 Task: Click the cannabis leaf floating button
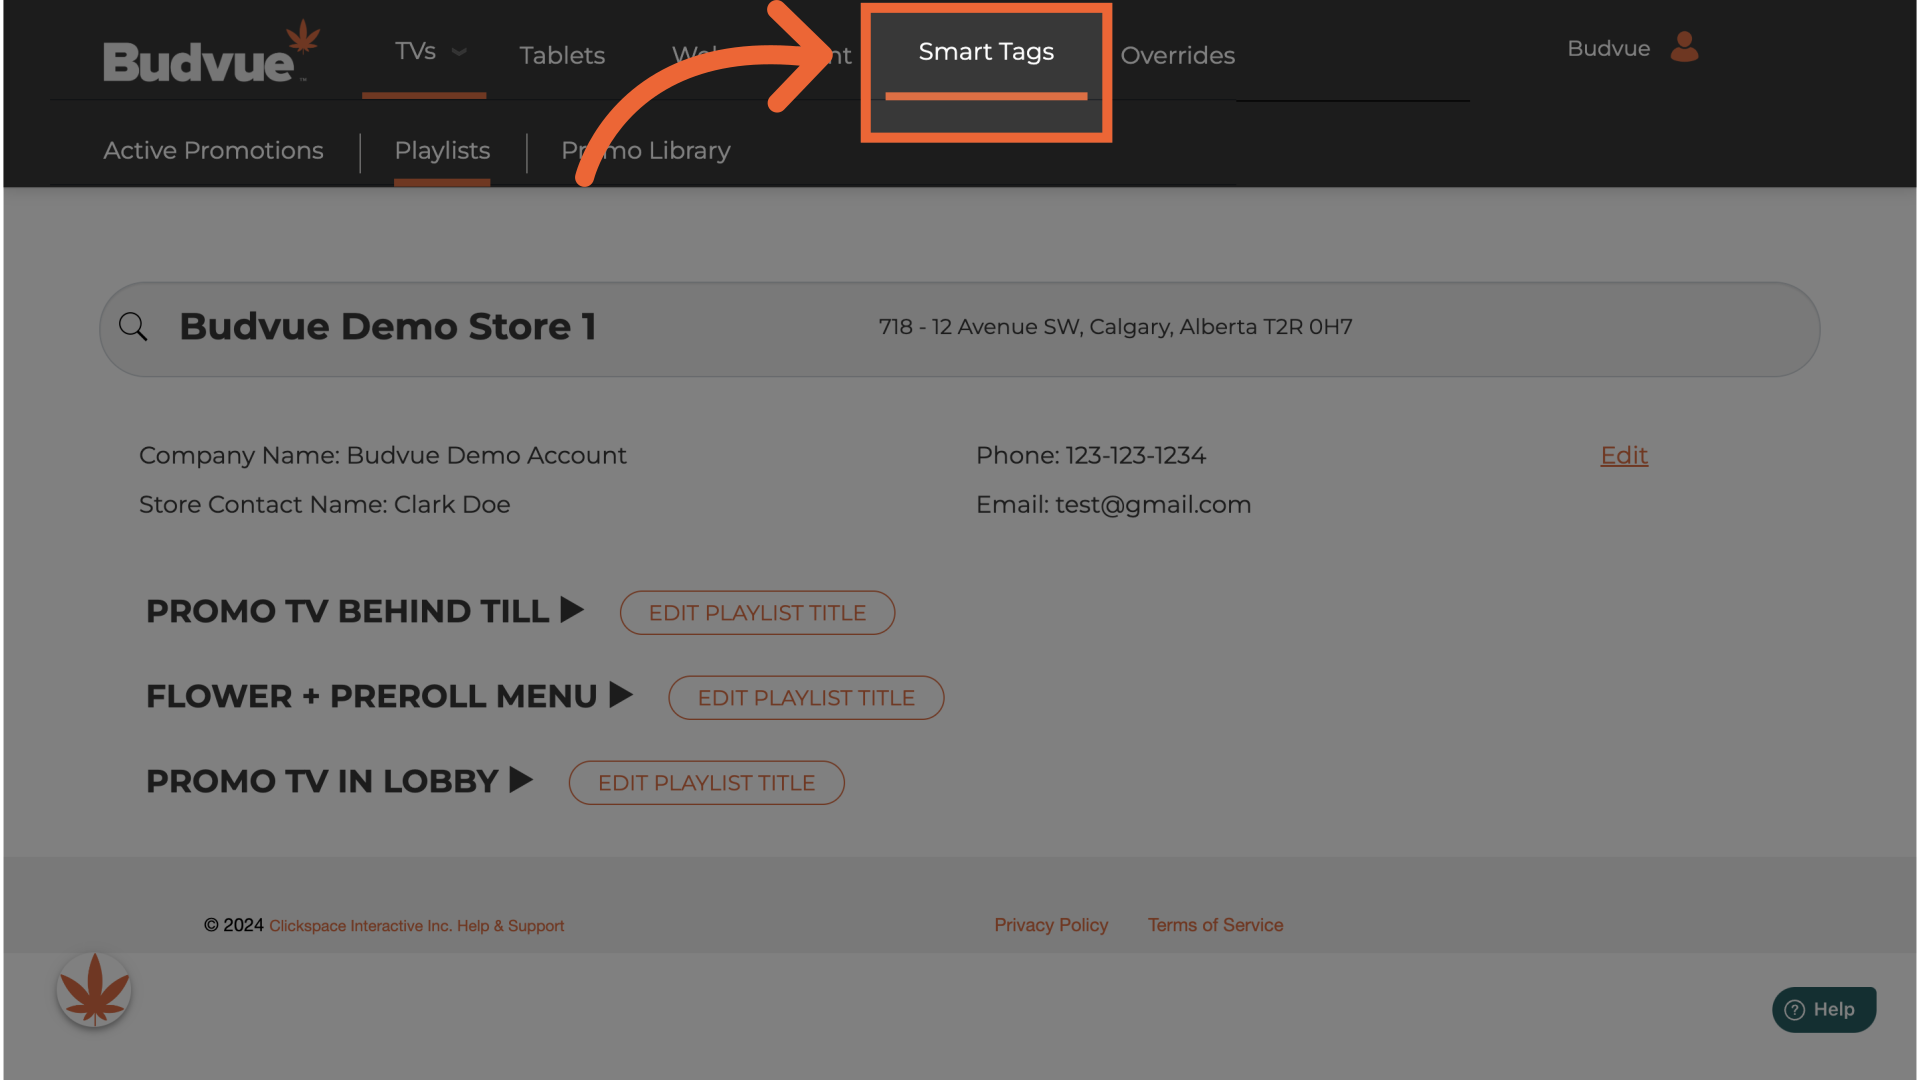pos(94,990)
